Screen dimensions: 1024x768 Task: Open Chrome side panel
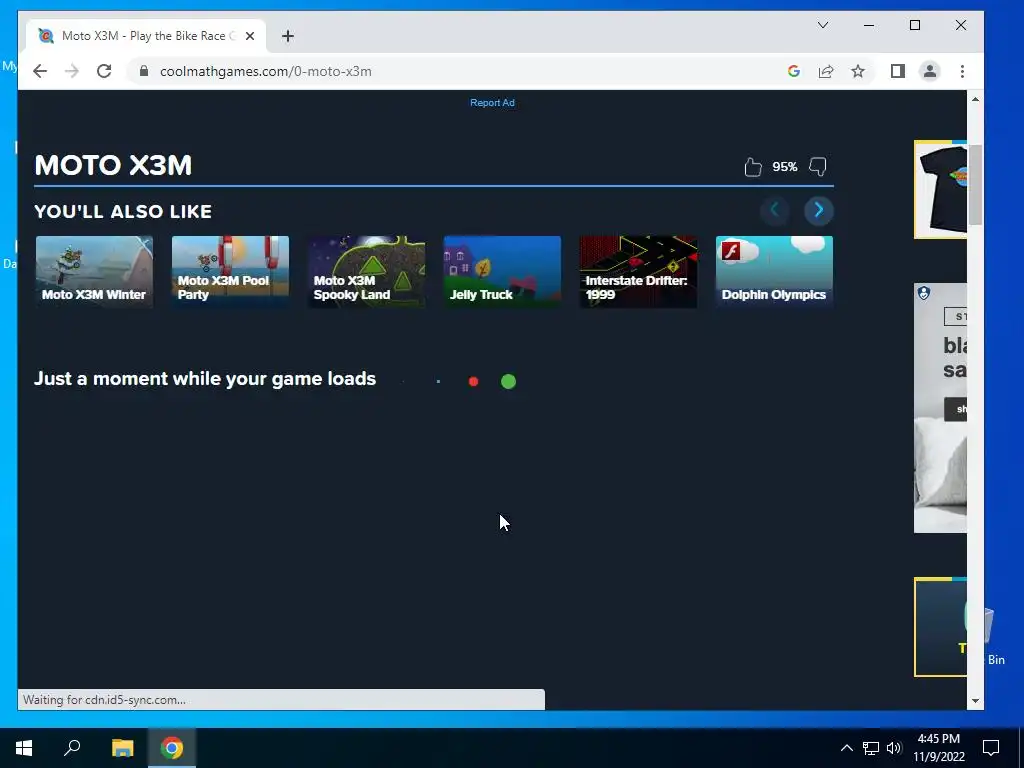(x=897, y=71)
